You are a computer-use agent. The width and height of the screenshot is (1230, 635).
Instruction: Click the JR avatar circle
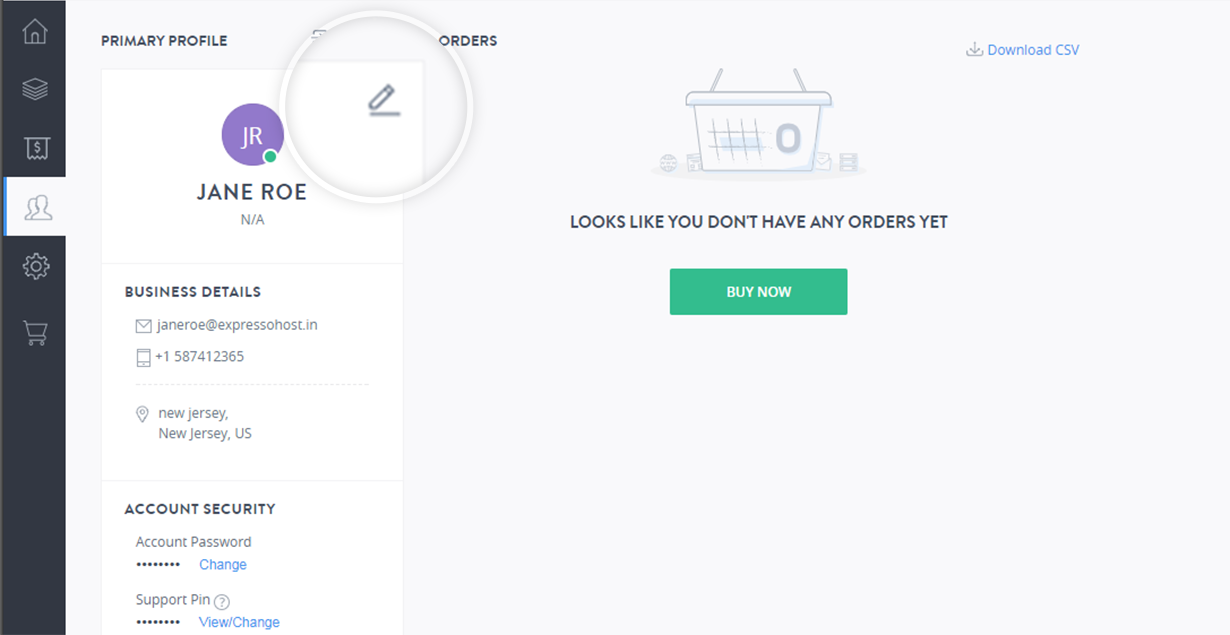point(252,135)
